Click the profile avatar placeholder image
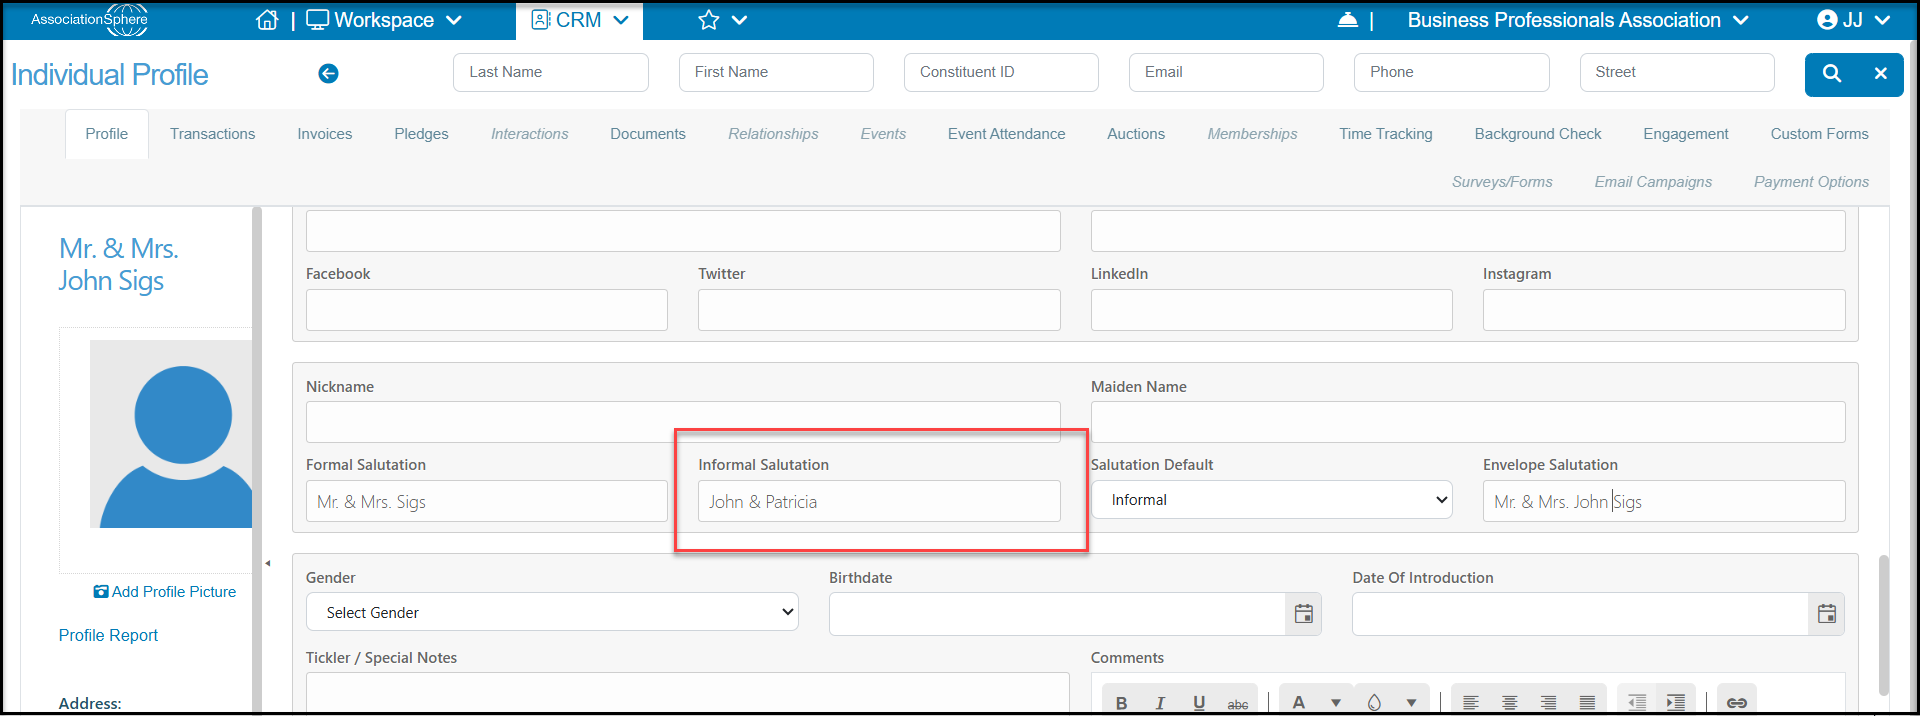 click(171, 434)
